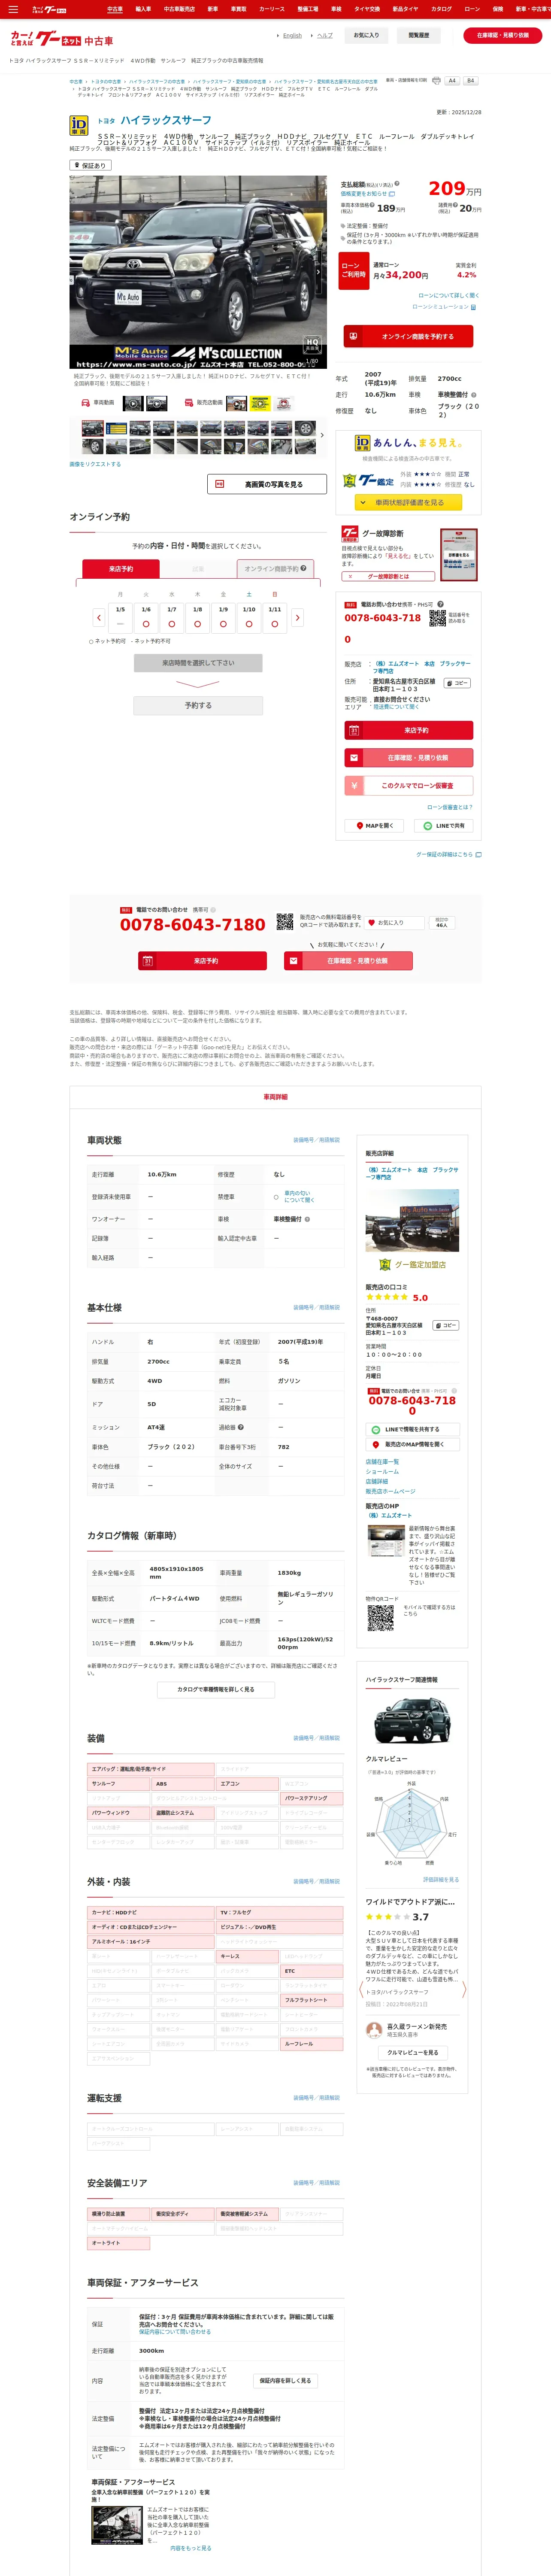Open カタログ in top navigation

441,9
